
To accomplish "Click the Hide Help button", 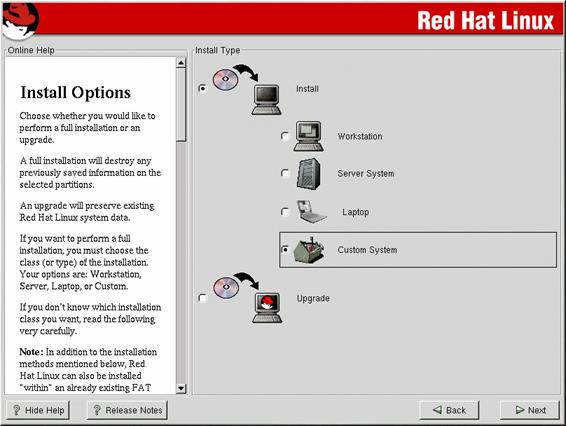I will point(38,410).
